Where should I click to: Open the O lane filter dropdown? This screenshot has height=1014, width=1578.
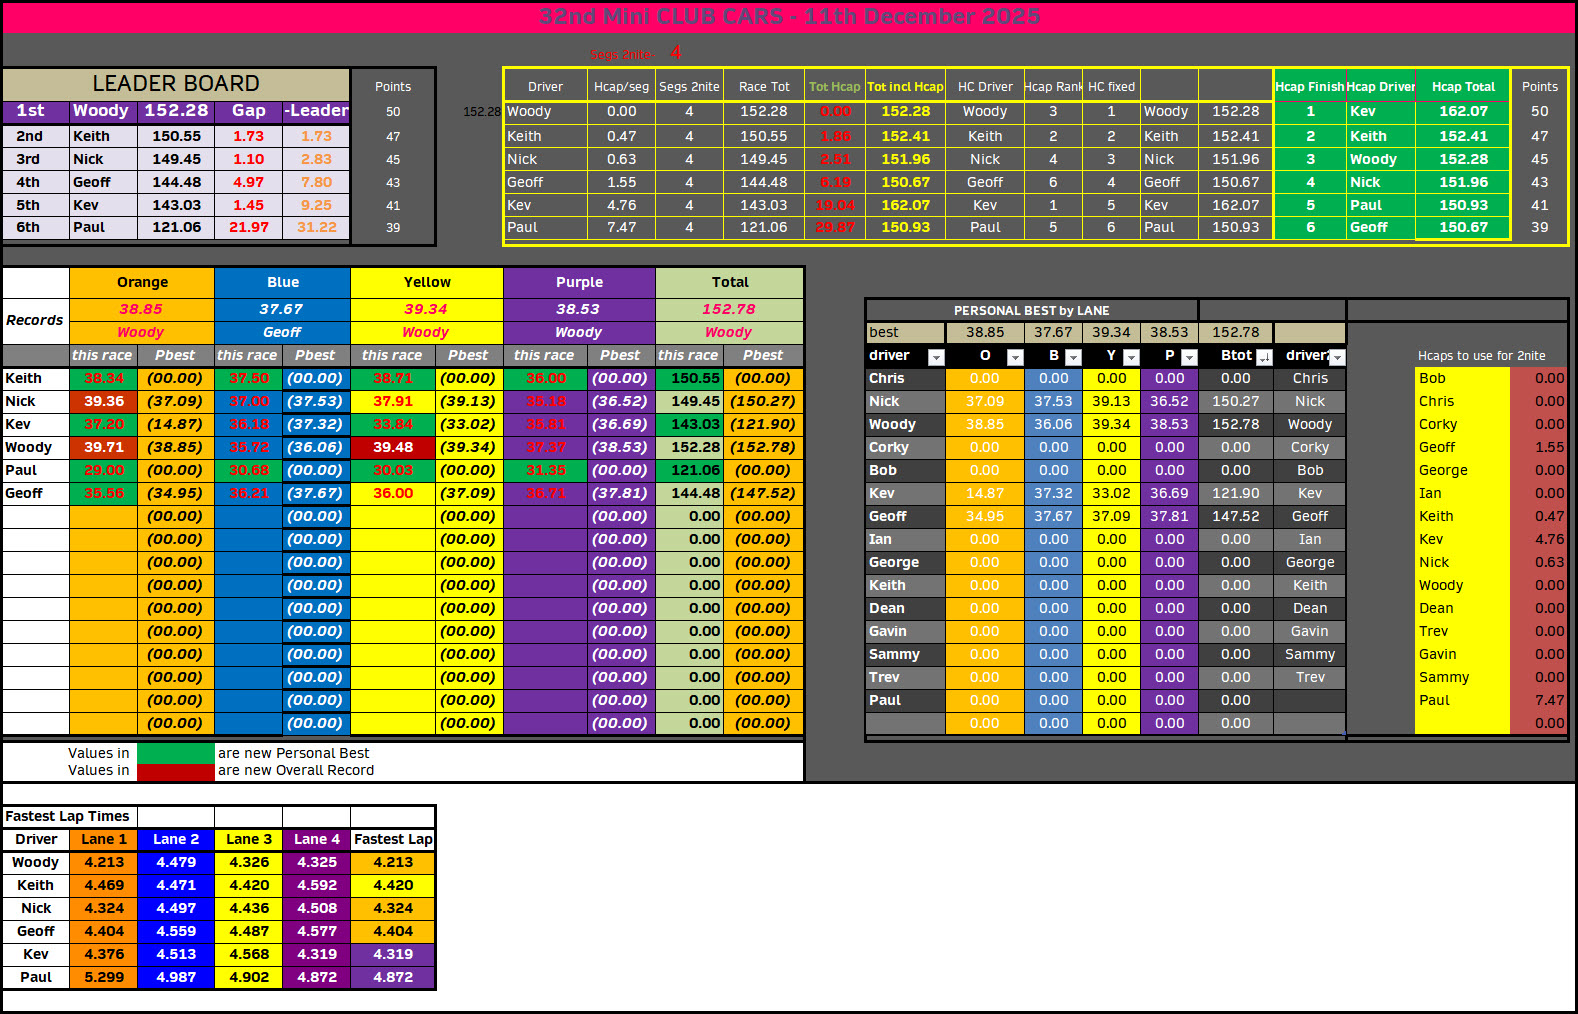pyautogui.click(x=1015, y=357)
